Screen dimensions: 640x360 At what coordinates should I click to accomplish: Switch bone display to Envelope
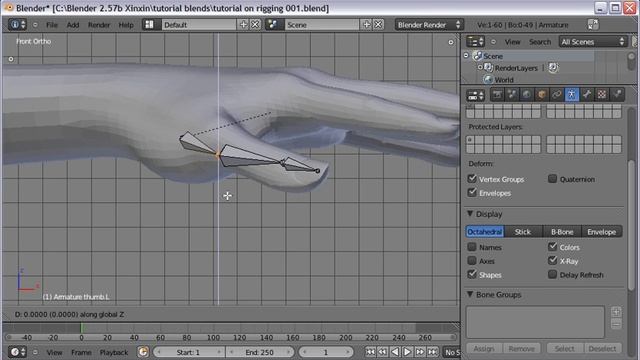[602, 231]
